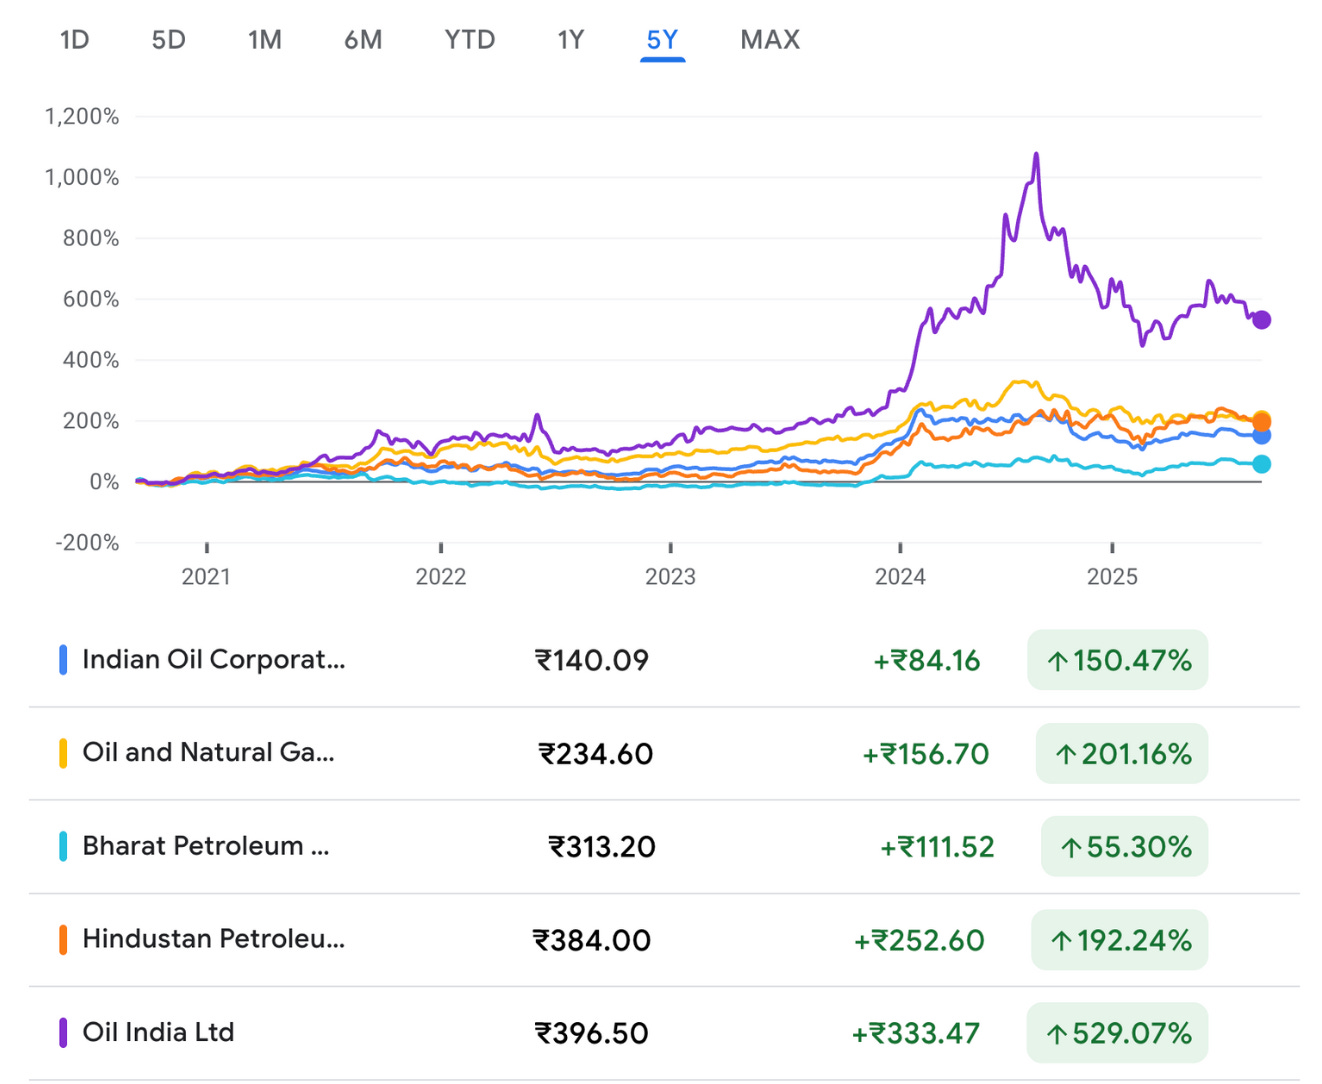Click the blue Indian Oil color marker
This screenshot has width=1322, height=1084.
point(63,660)
